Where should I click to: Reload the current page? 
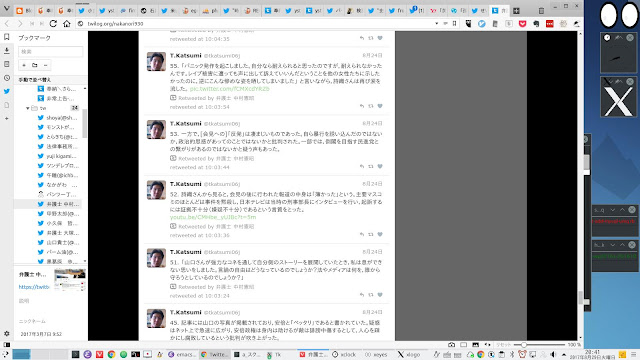53,24
